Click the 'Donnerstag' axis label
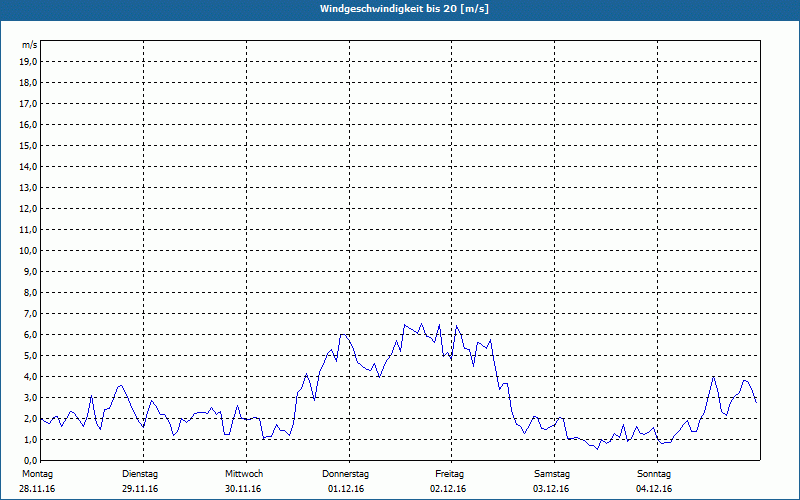Image resolution: width=800 pixels, height=500 pixels. click(346, 473)
